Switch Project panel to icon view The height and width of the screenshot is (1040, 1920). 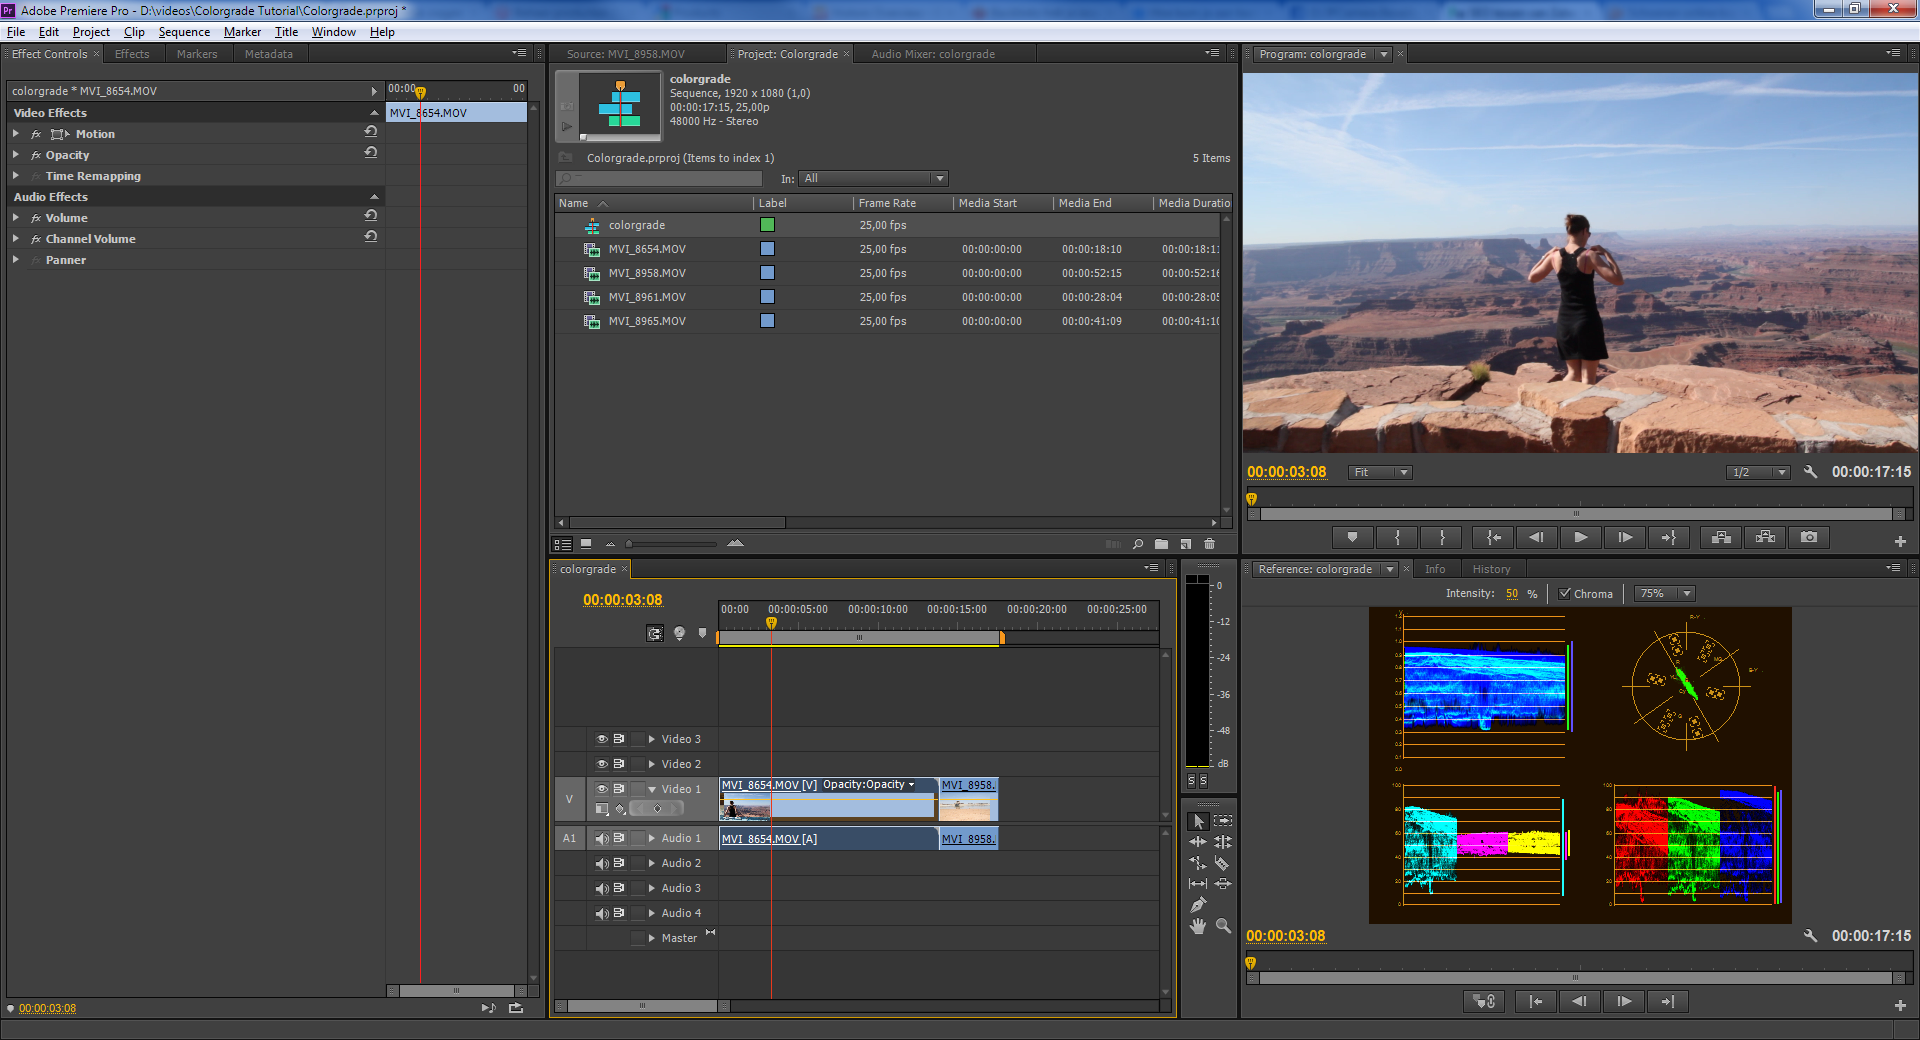click(586, 544)
